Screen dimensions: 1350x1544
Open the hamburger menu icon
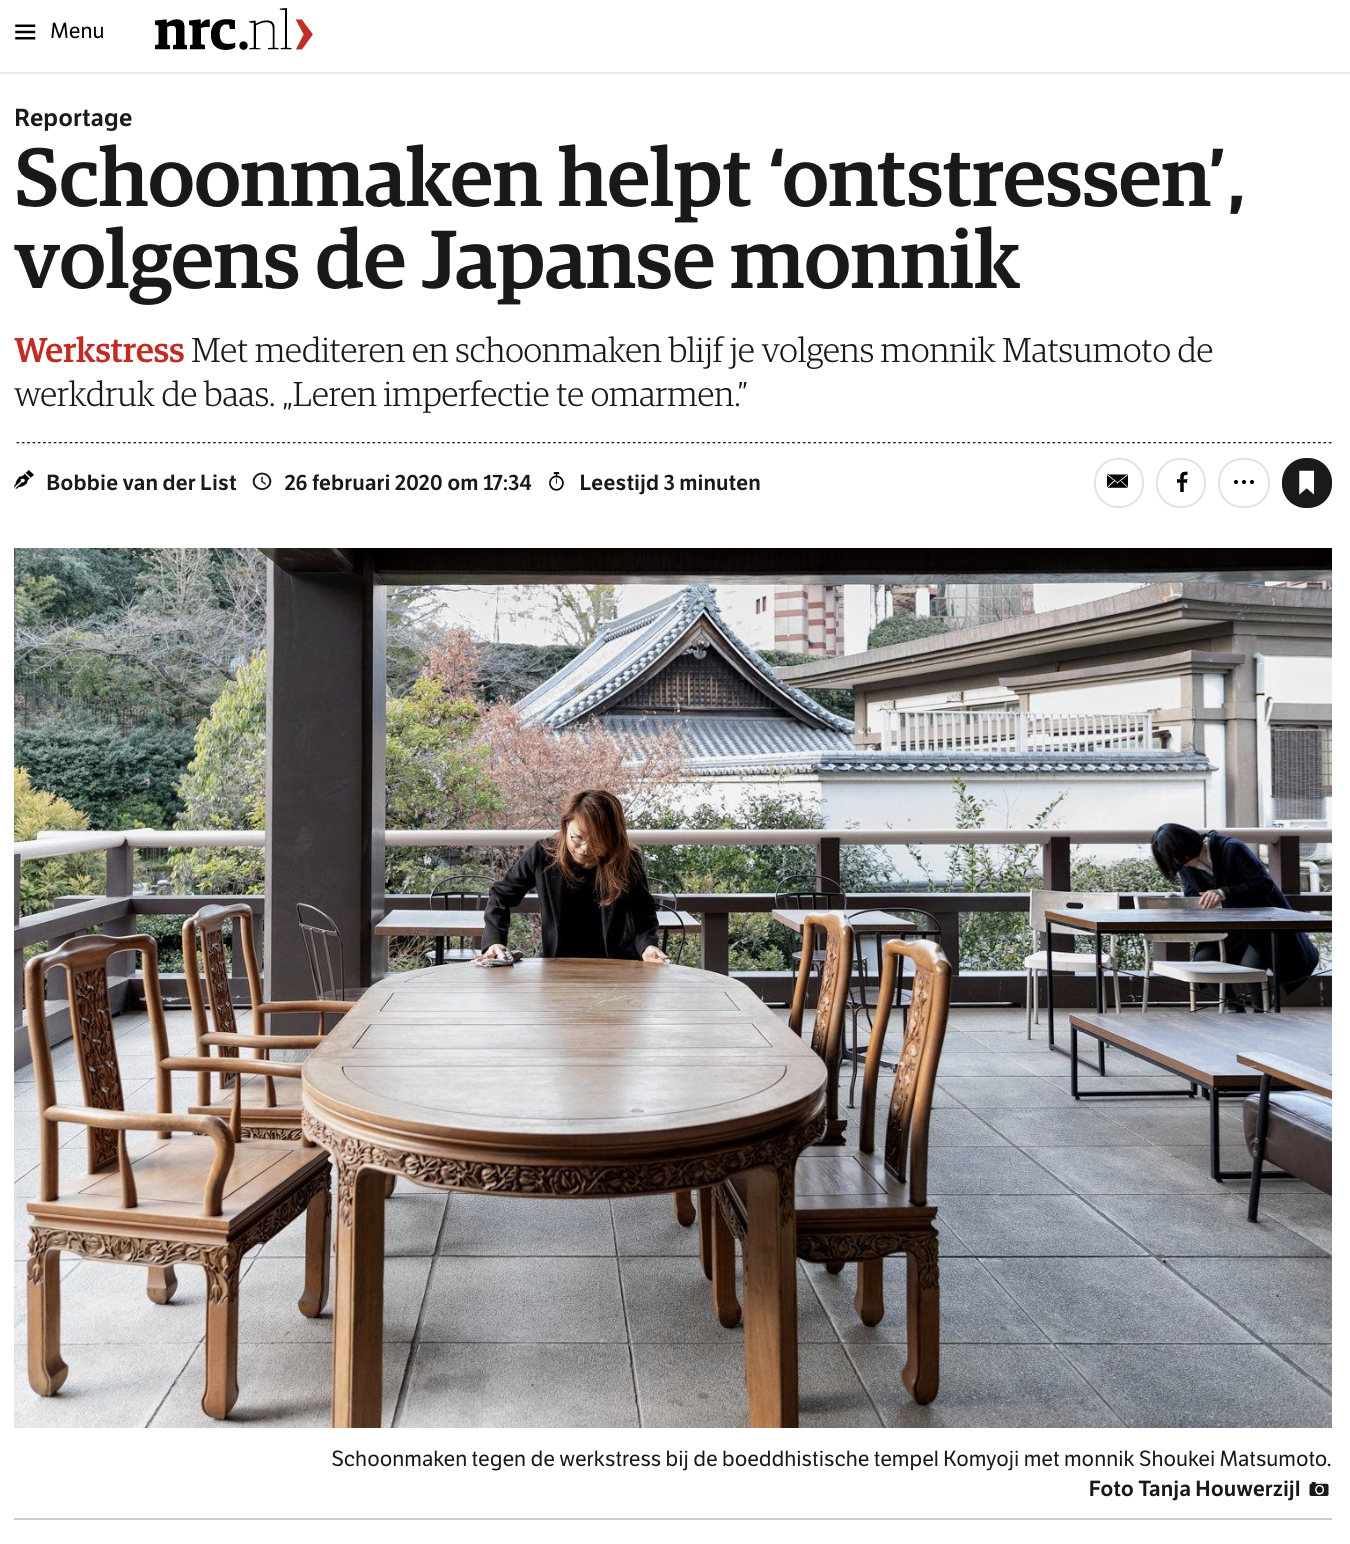25,32
